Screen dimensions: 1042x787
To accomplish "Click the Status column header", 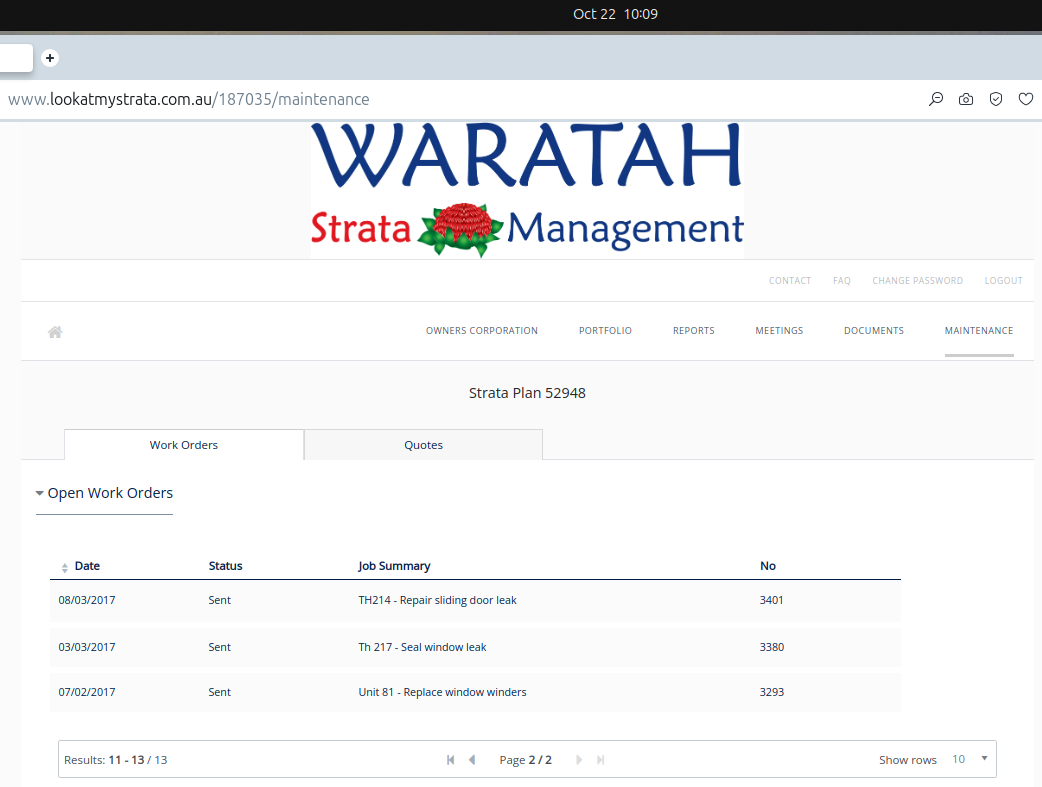I will pyautogui.click(x=225, y=566).
